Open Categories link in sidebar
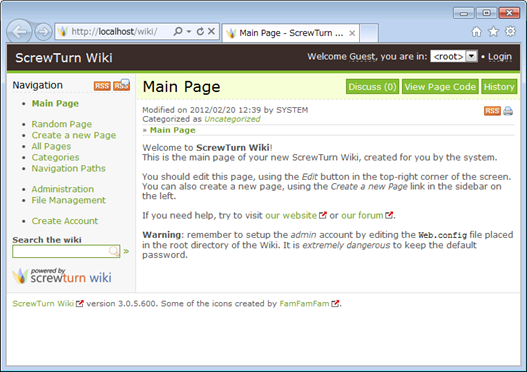This screenshot has width=527, height=372. click(55, 157)
